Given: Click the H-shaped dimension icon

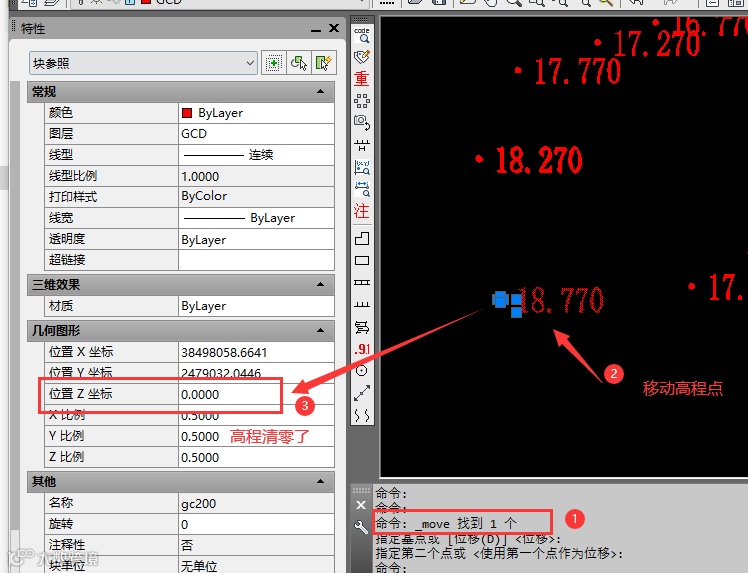Looking at the screenshot, I should [x=362, y=145].
